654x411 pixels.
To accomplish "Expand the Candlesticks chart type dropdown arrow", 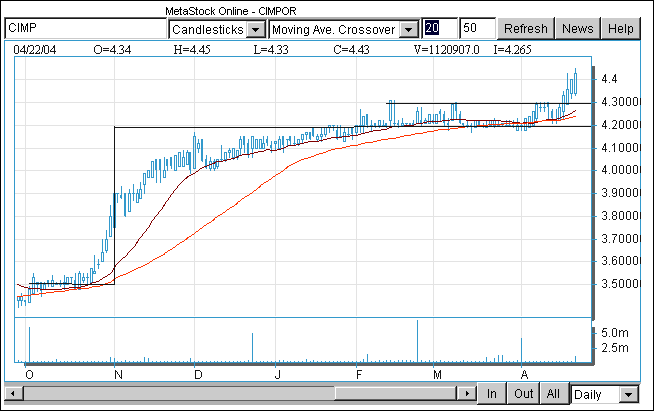I will tap(256, 30).
